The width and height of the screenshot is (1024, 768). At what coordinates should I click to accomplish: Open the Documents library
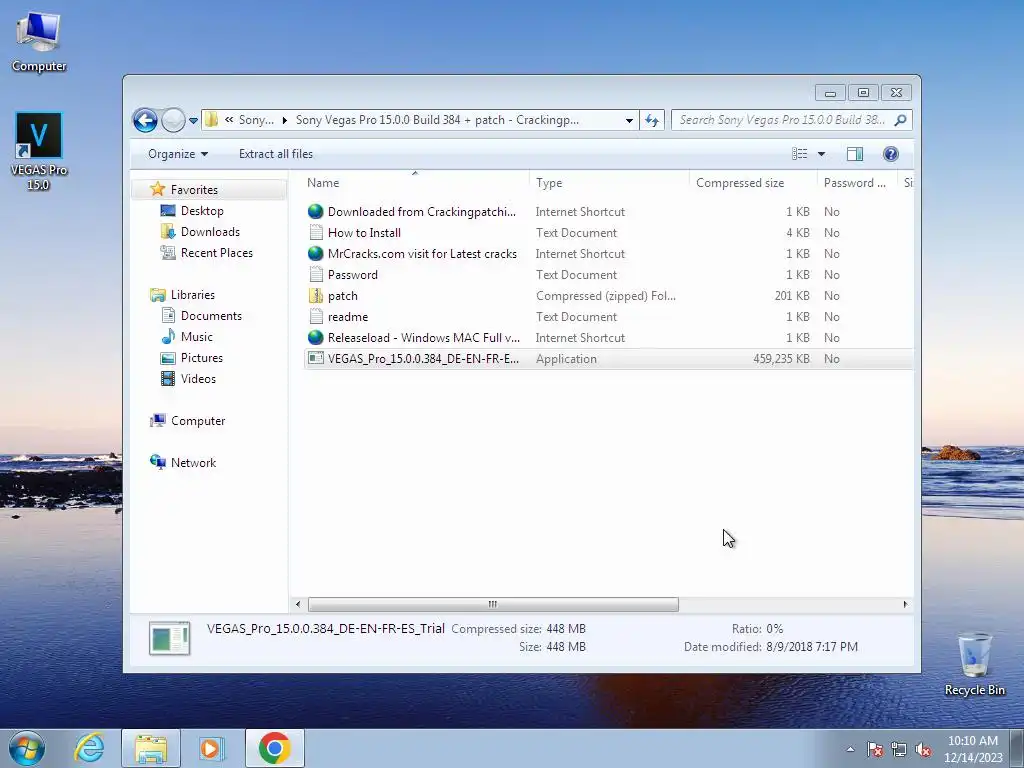click(211, 315)
